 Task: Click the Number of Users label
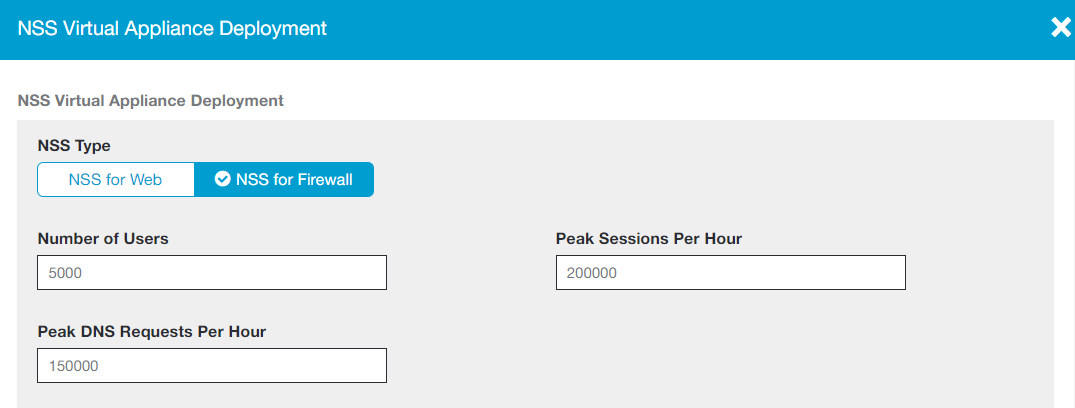point(103,238)
